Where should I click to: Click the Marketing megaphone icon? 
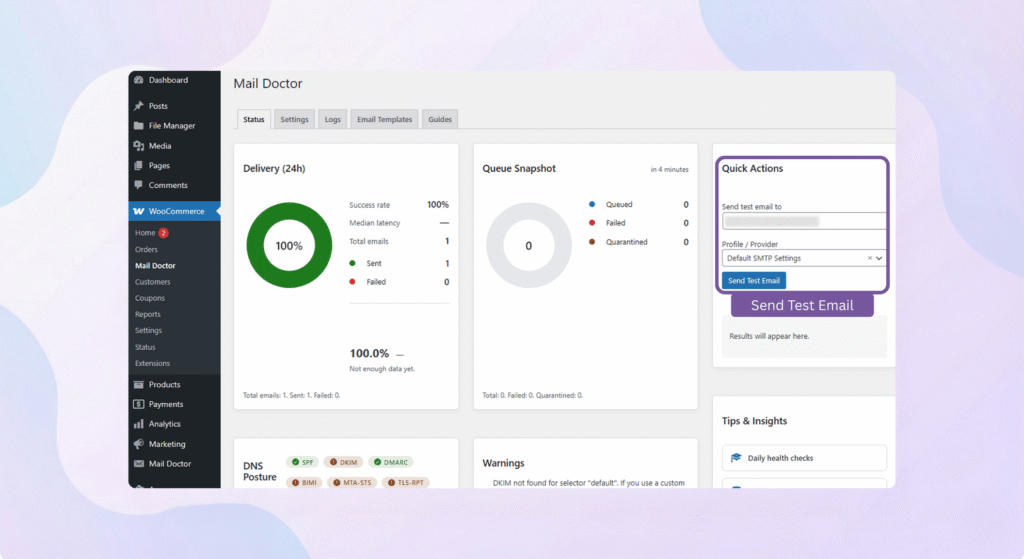139,444
